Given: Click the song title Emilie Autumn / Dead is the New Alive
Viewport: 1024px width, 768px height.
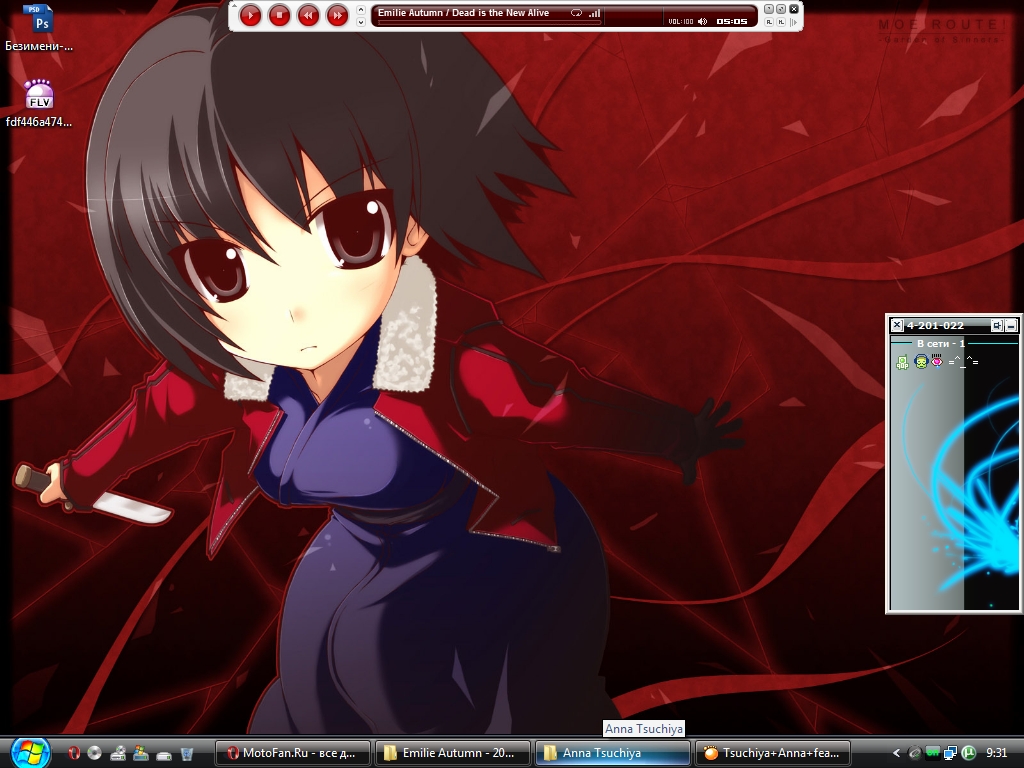Looking at the screenshot, I should click(x=463, y=12).
